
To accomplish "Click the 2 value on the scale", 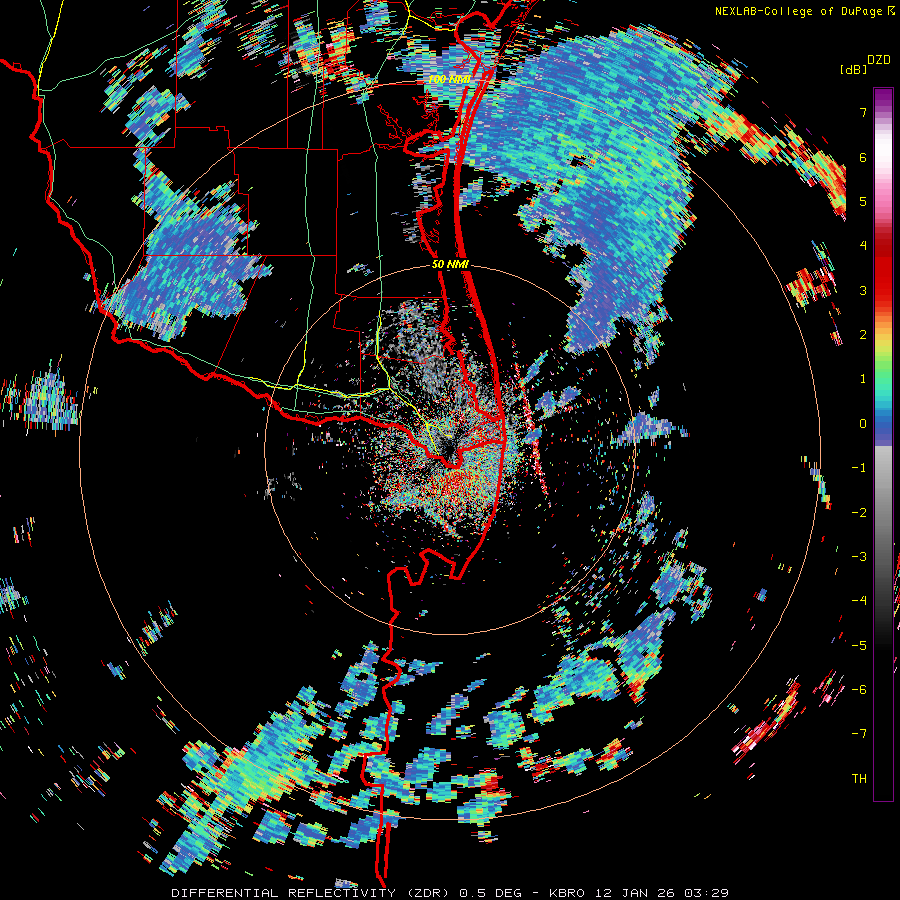I will (x=863, y=334).
